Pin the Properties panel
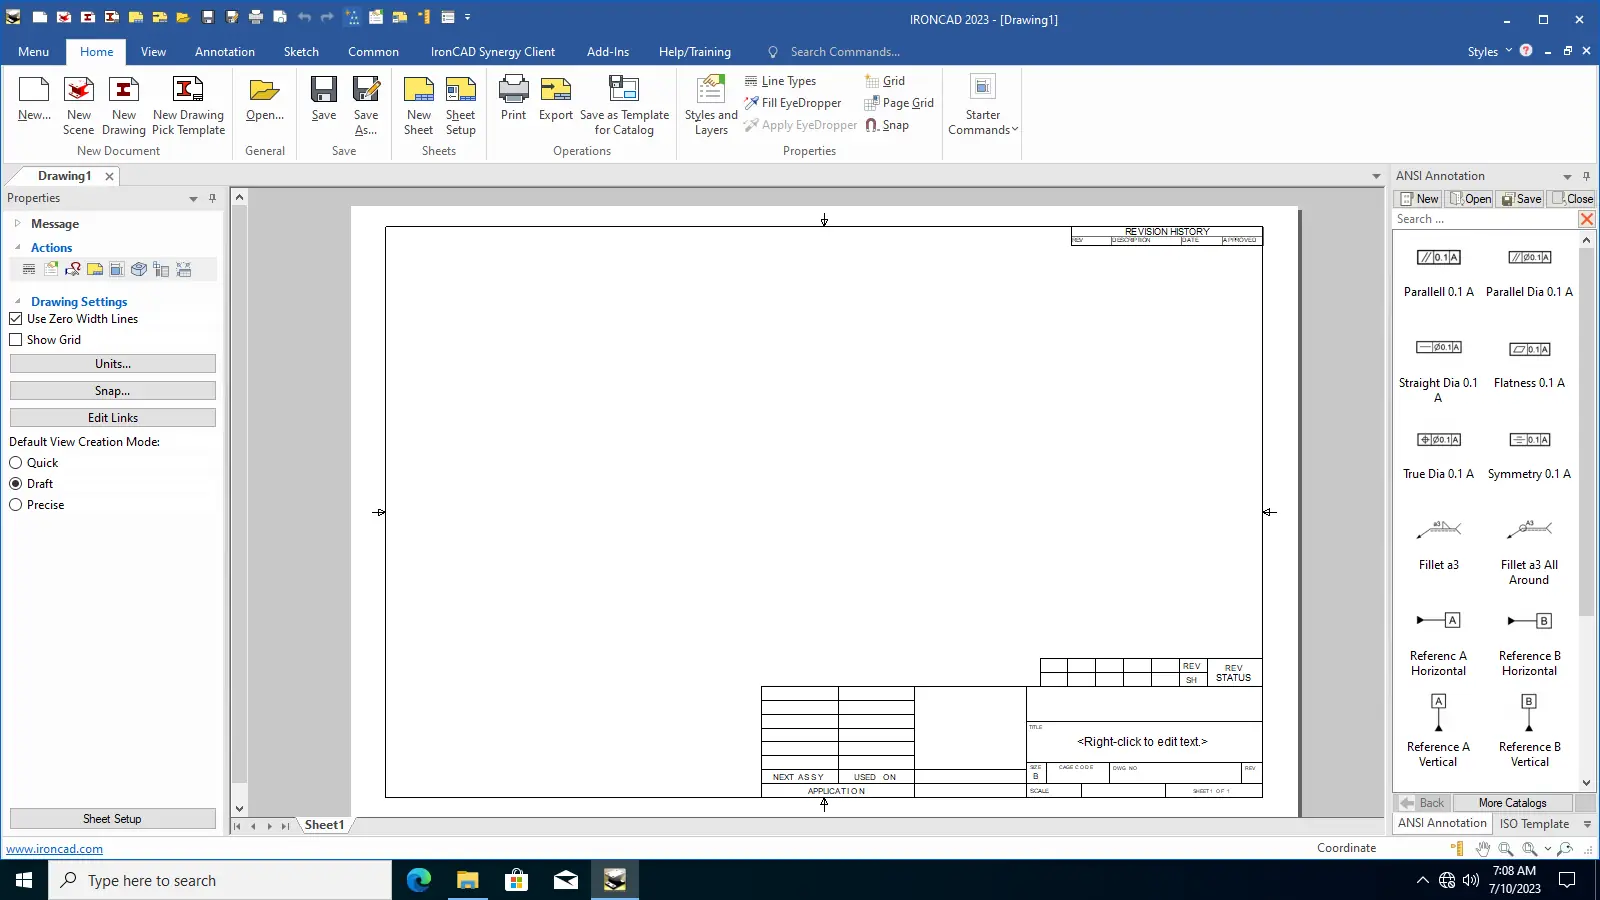Viewport: 1600px width, 900px height. pyautogui.click(x=212, y=198)
